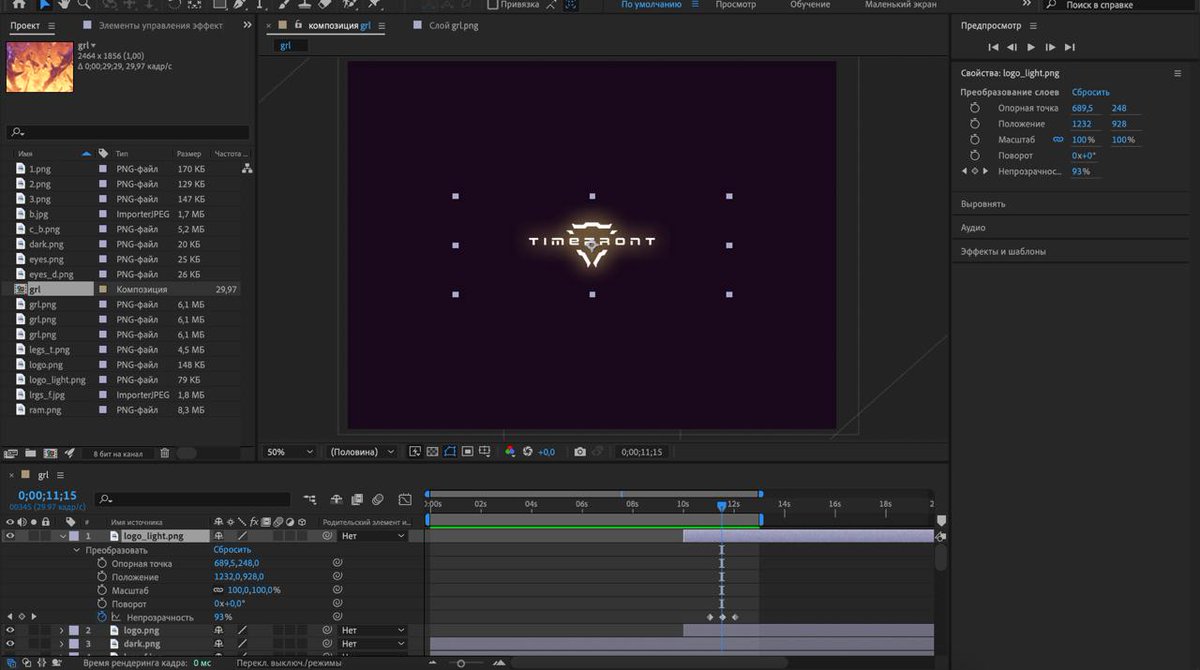Expand the dark.png layer in the timeline
Viewport: 1200px width, 670px height.
tap(61, 644)
